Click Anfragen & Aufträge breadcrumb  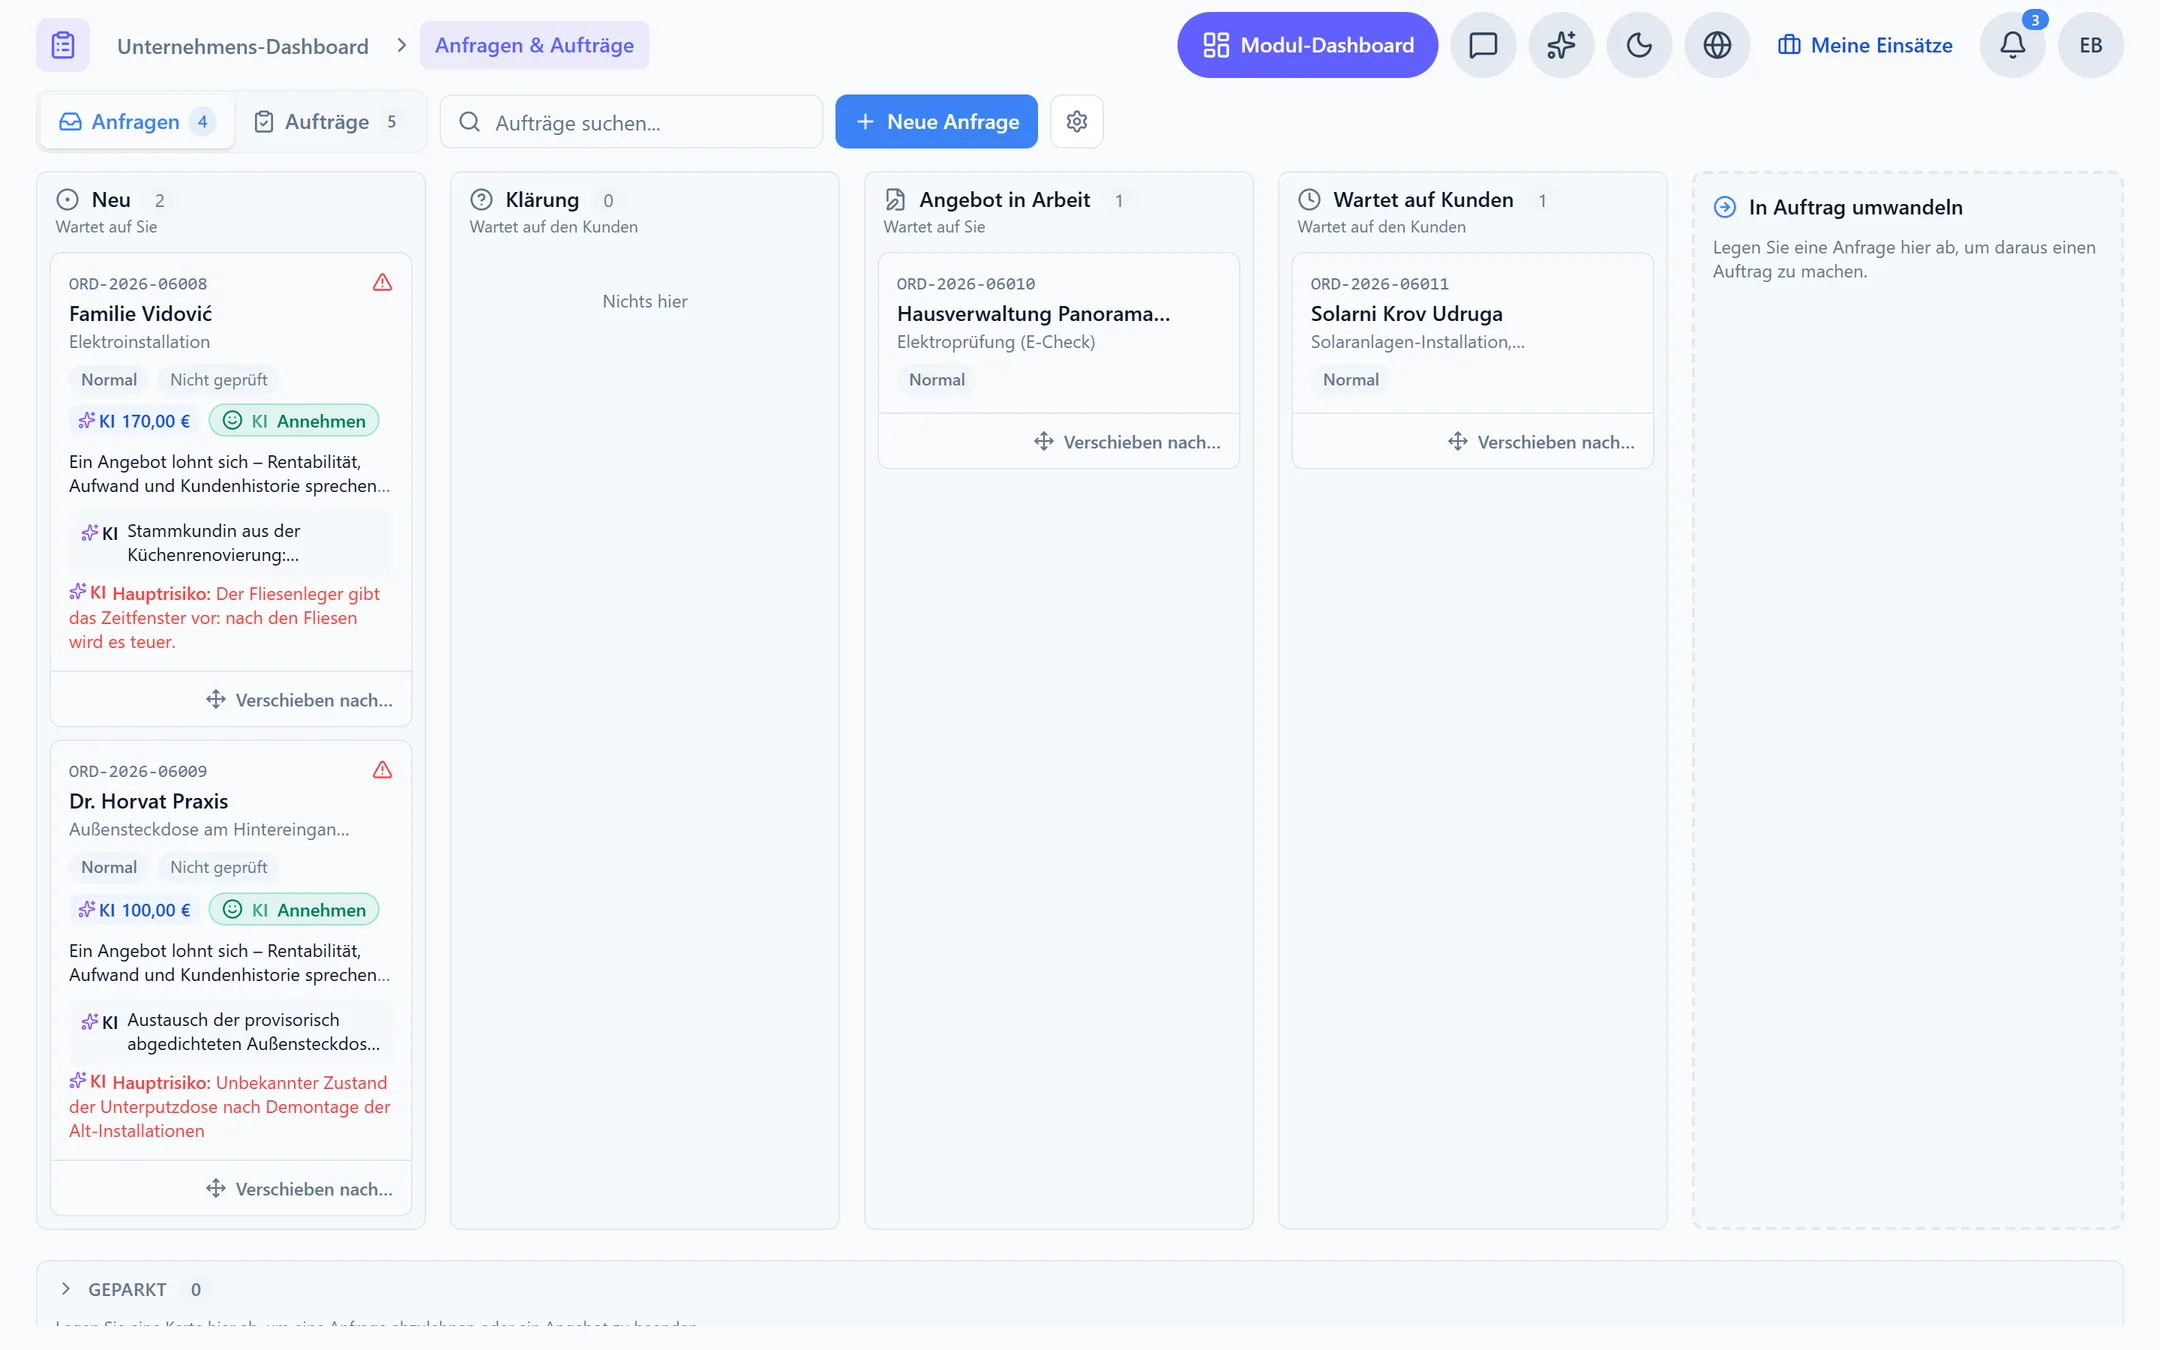click(x=534, y=45)
